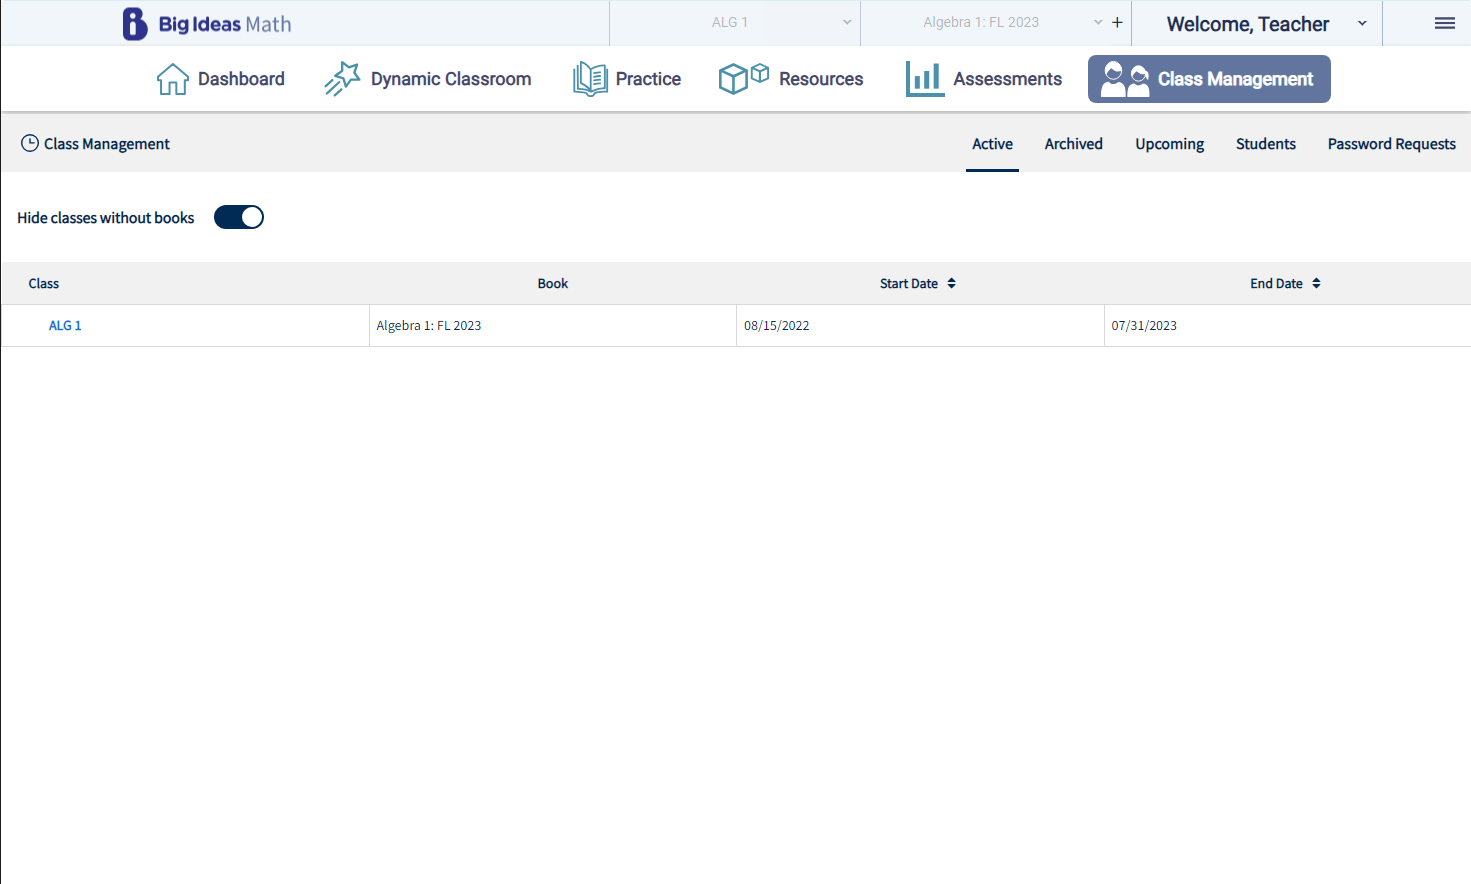Open the Assessments section

tap(984, 79)
